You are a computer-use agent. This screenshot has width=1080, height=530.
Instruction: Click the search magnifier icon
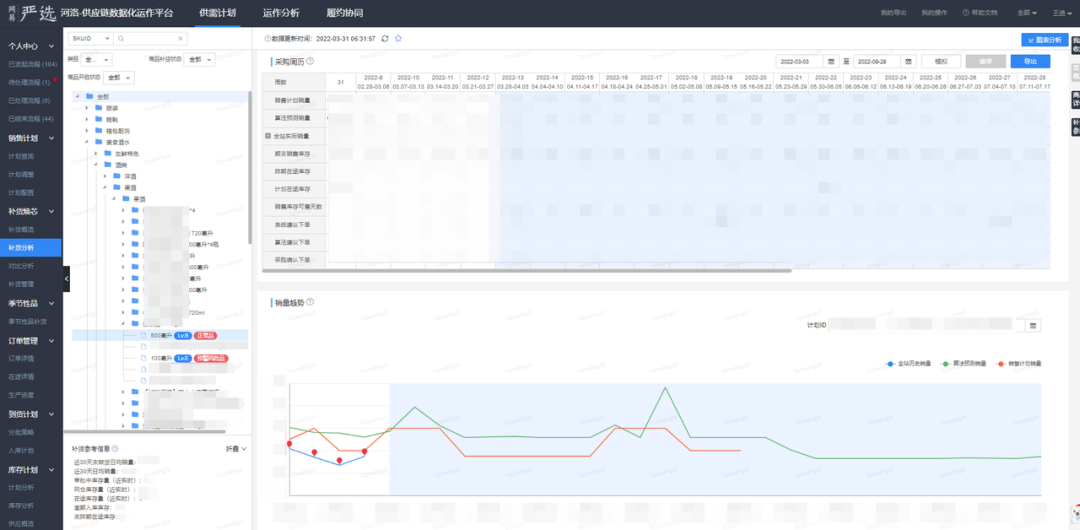[121, 39]
